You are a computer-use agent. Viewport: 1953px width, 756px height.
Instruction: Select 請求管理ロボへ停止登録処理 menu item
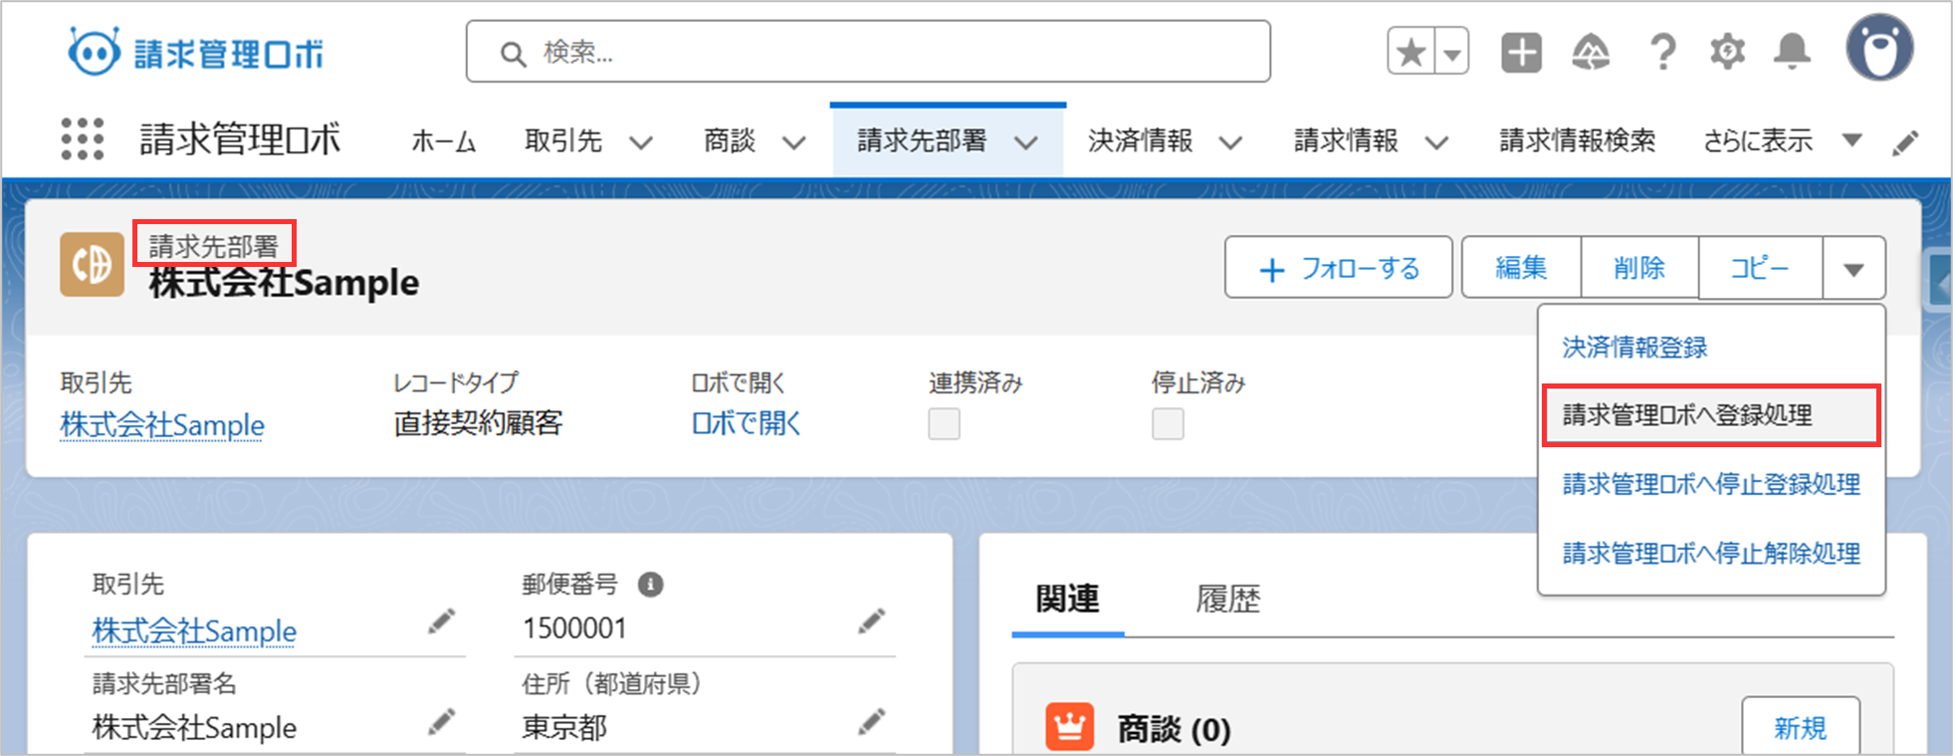(1710, 485)
